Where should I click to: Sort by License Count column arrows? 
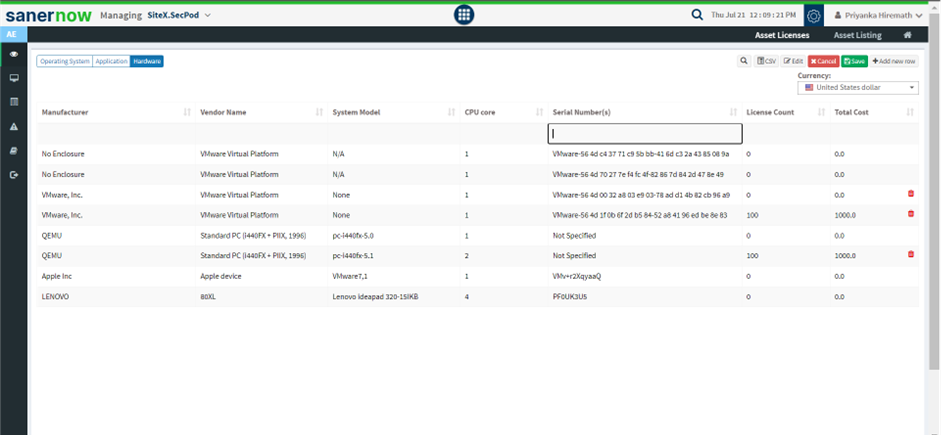pyautogui.click(x=822, y=112)
